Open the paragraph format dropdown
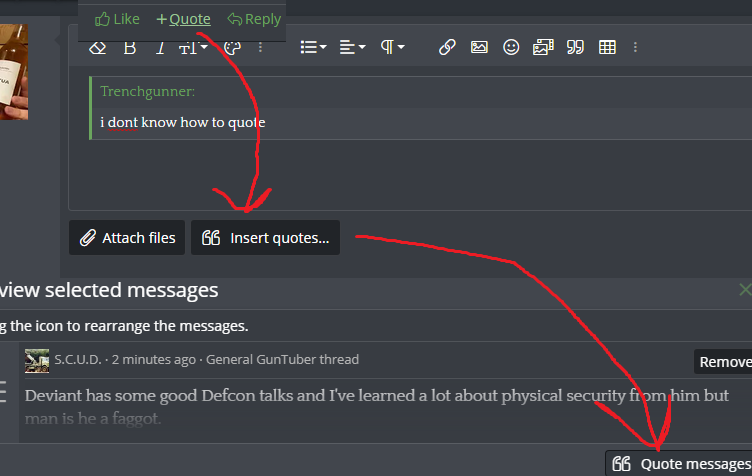 pos(392,47)
